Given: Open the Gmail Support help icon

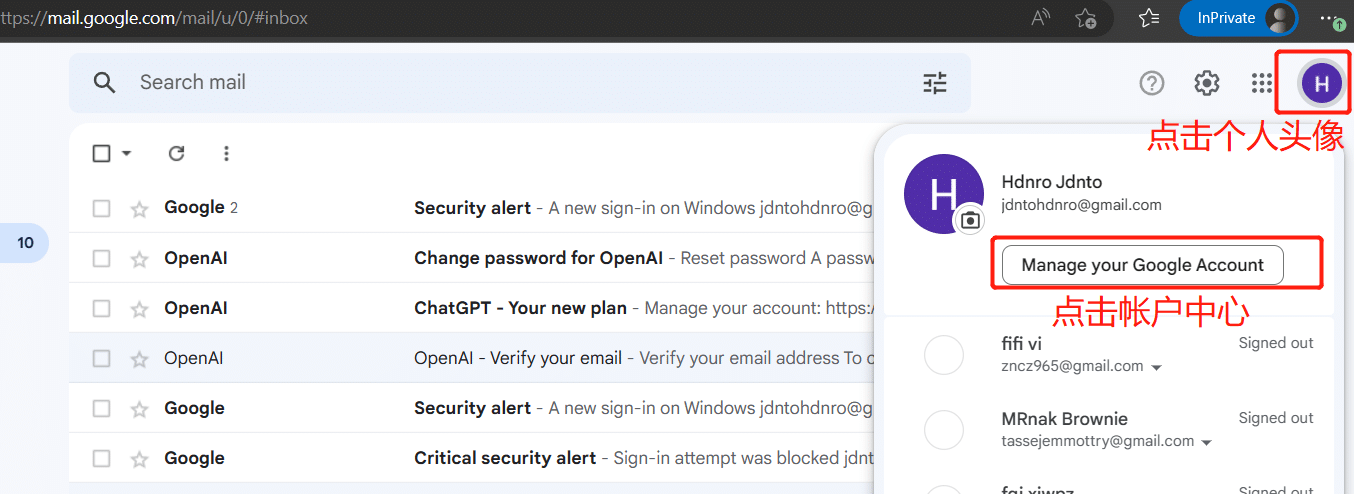Looking at the screenshot, I should tap(1152, 83).
